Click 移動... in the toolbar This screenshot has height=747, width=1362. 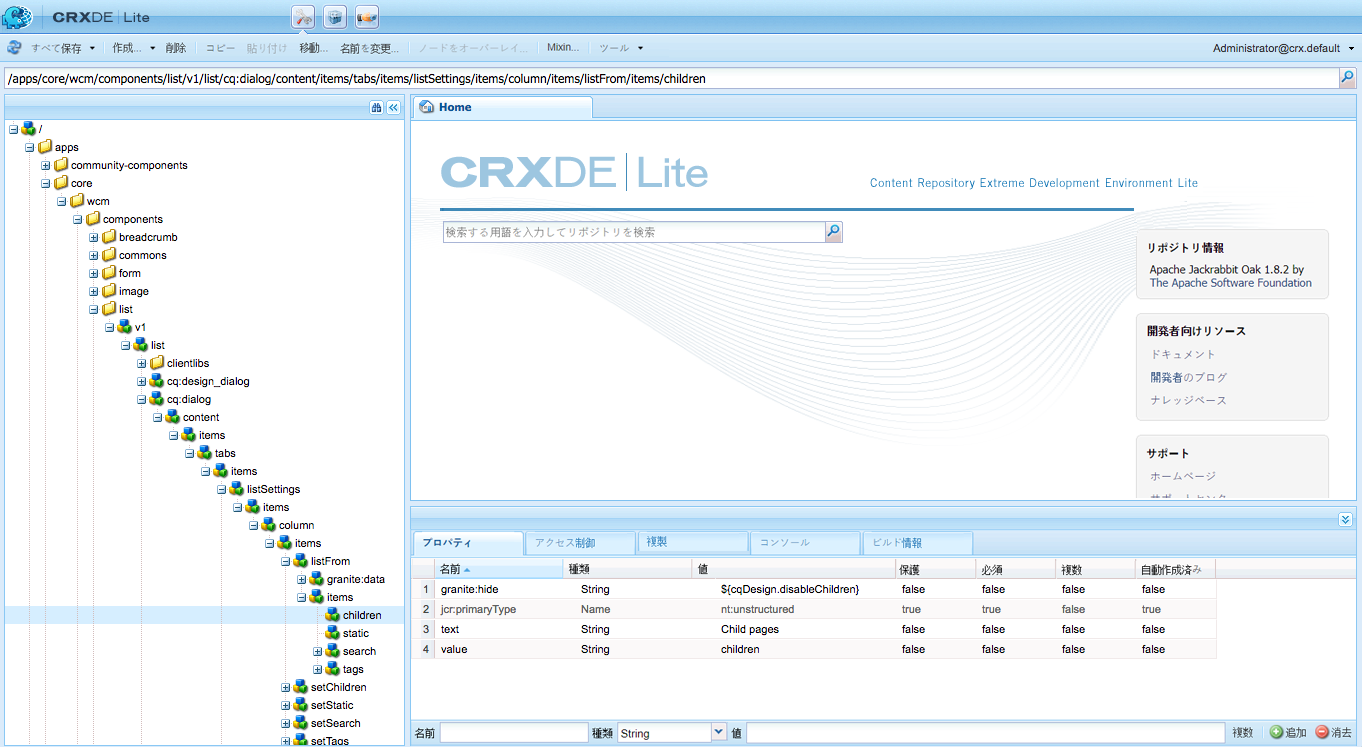314,48
